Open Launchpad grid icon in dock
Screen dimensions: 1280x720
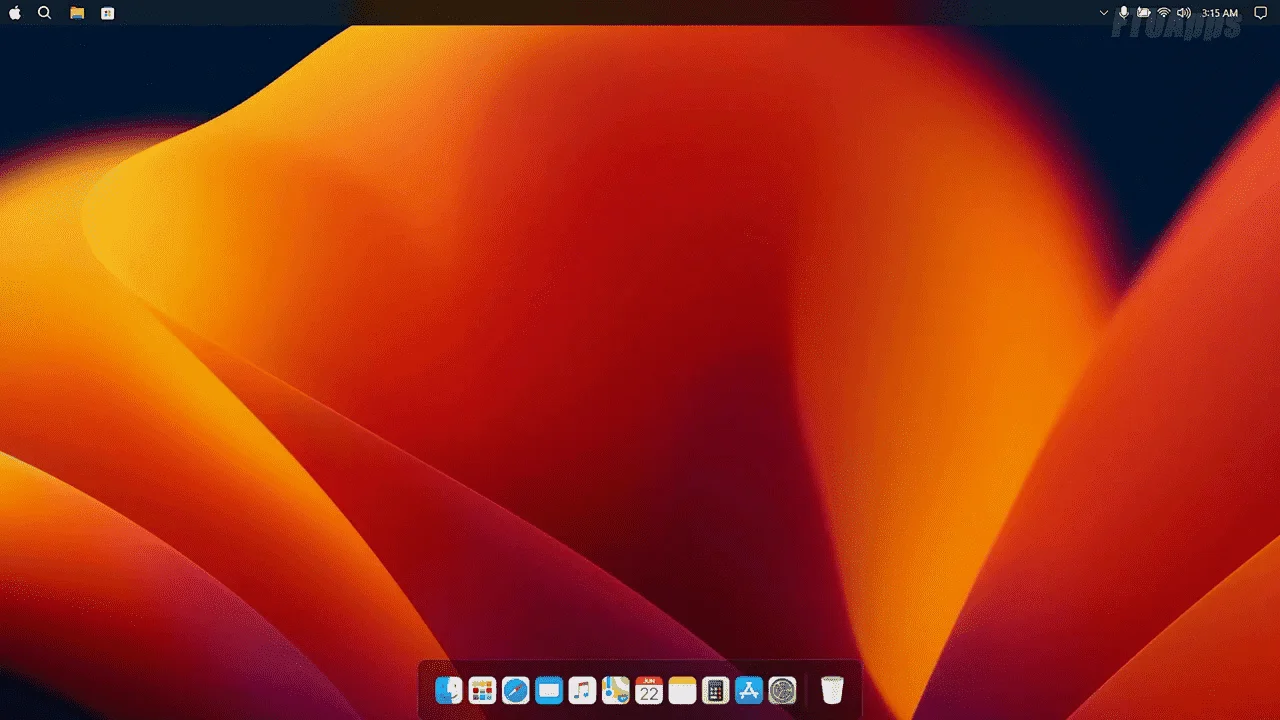482,690
